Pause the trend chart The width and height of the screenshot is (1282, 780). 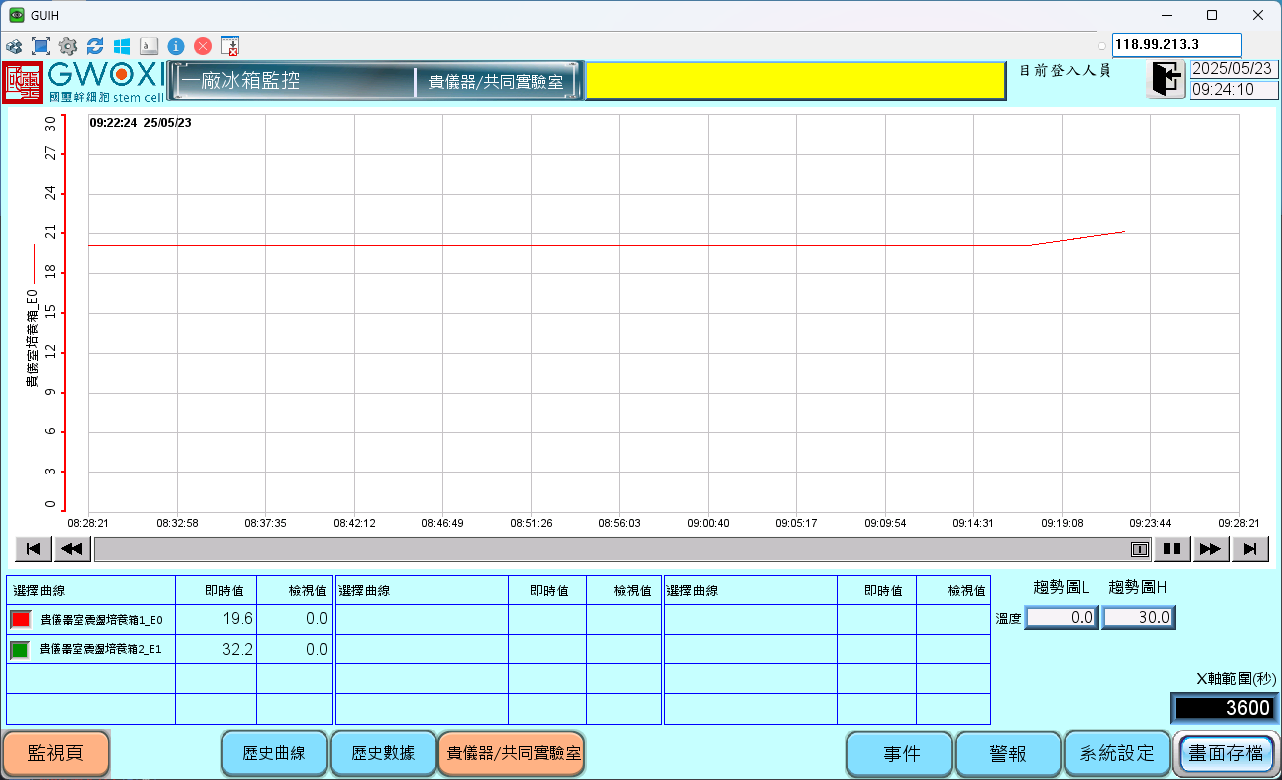[1172, 549]
